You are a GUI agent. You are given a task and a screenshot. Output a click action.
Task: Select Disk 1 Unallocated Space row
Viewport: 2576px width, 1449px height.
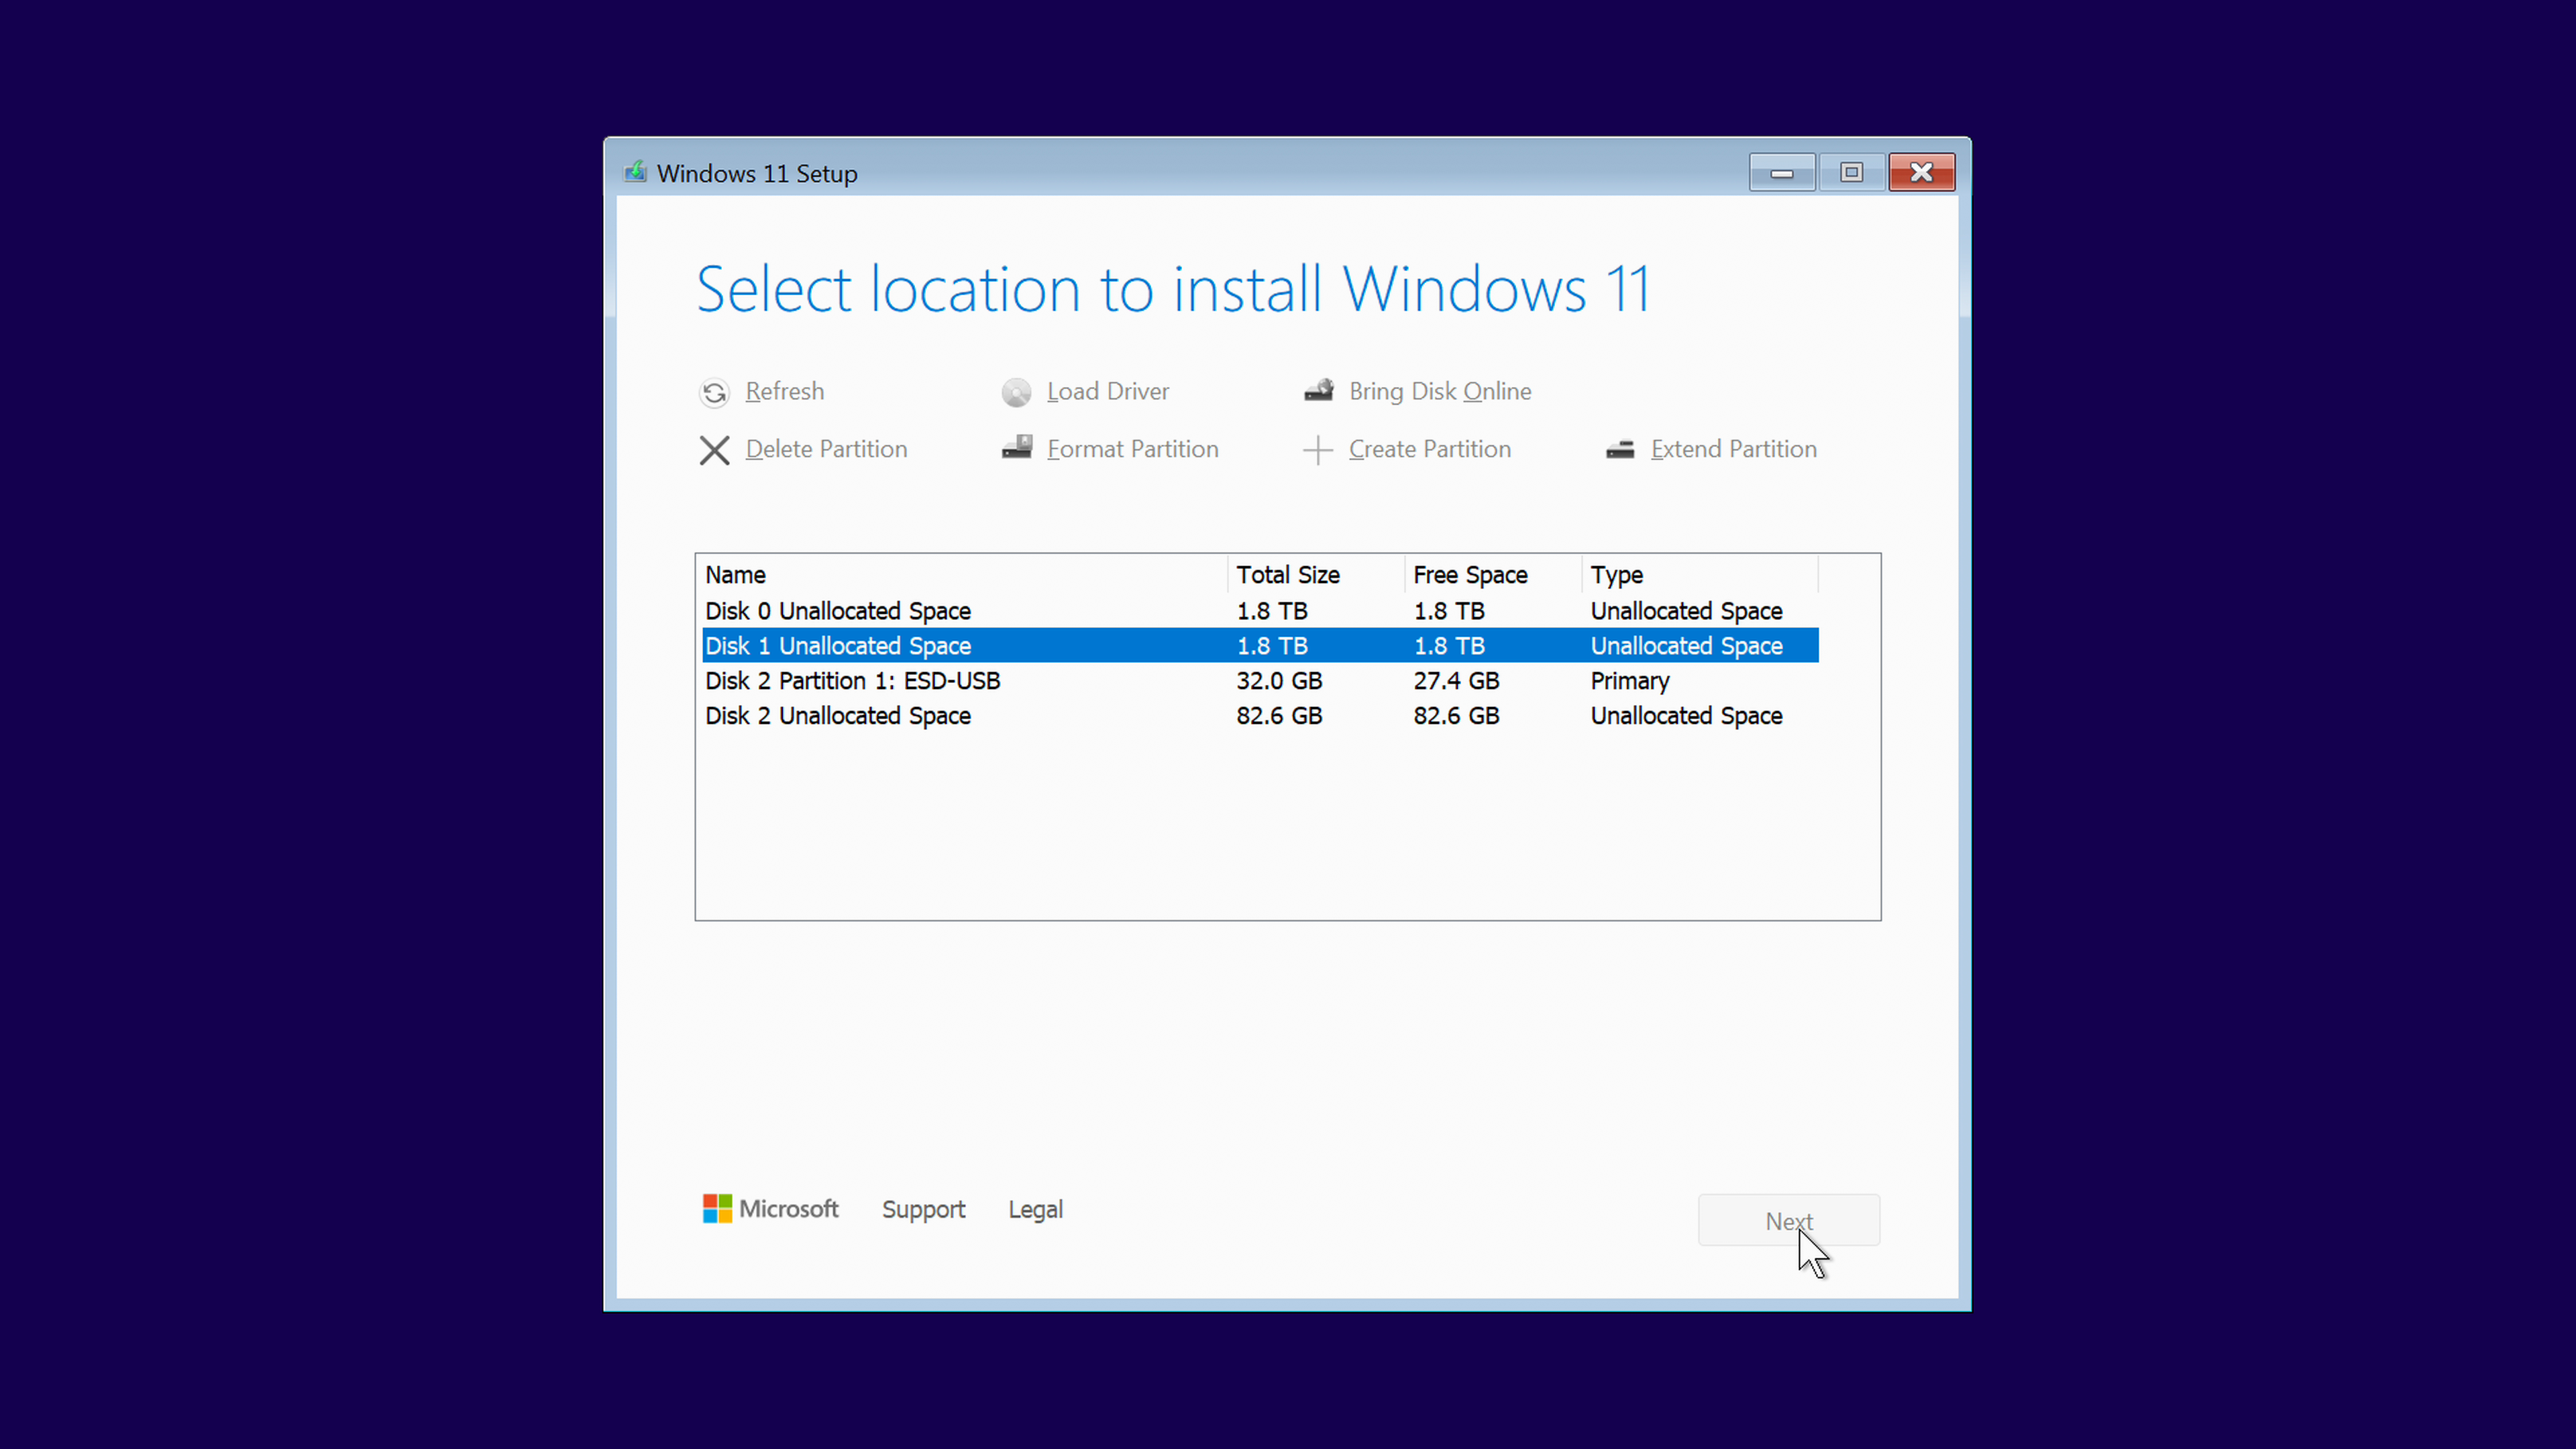pyautogui.click(x=1260, y=646)
